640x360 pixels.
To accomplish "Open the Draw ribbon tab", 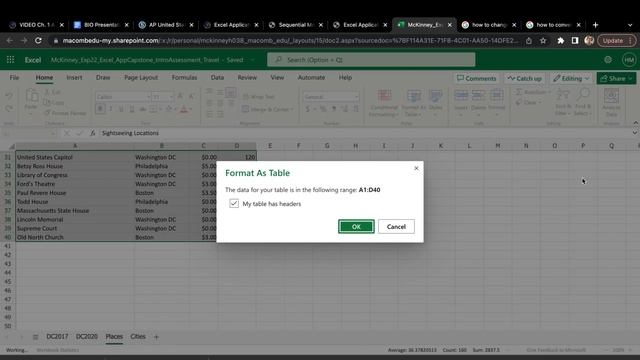I will pos(103,78).
